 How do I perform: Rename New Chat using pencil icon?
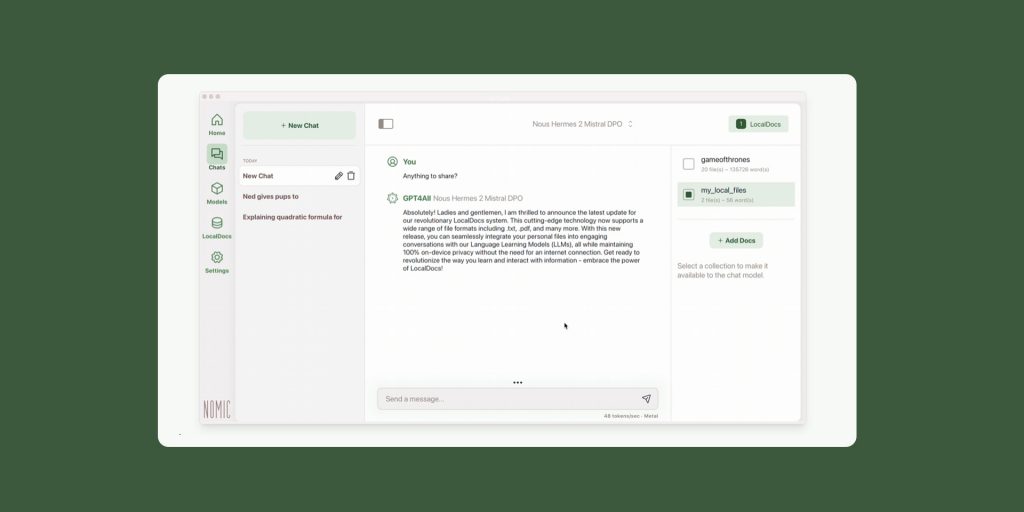tap(338, 176)
